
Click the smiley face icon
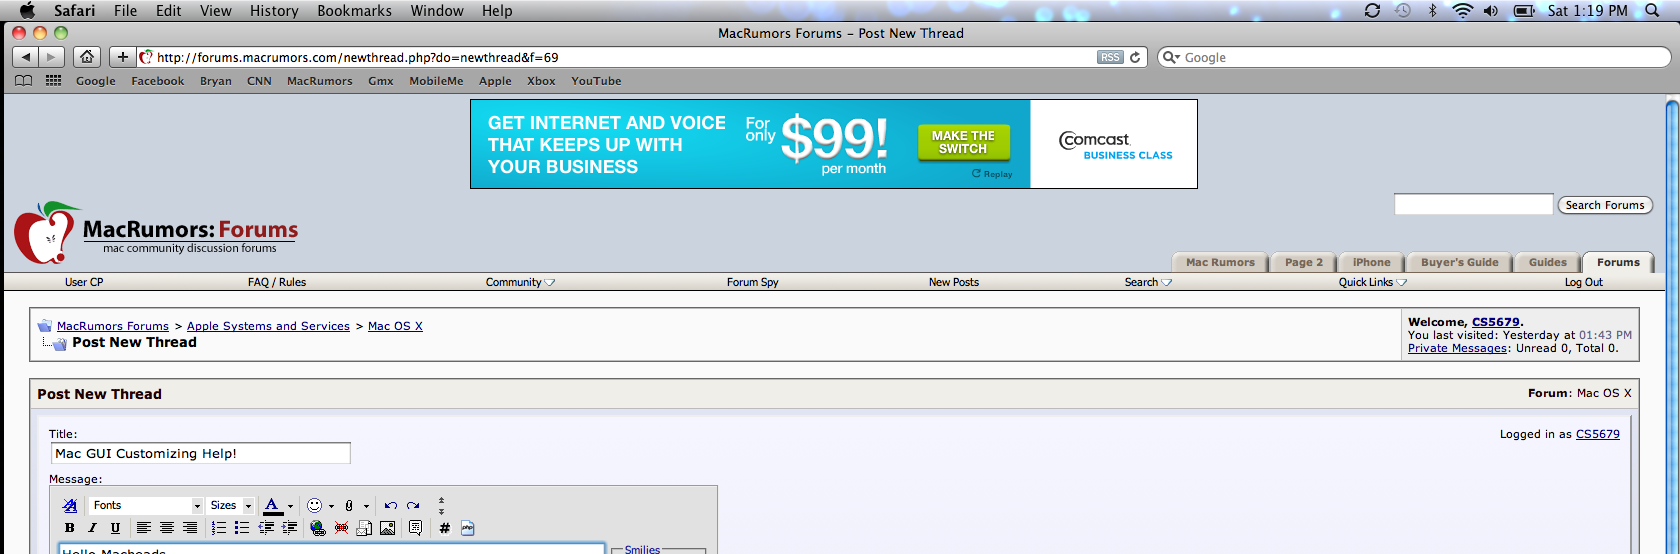[x=314, y=506]
